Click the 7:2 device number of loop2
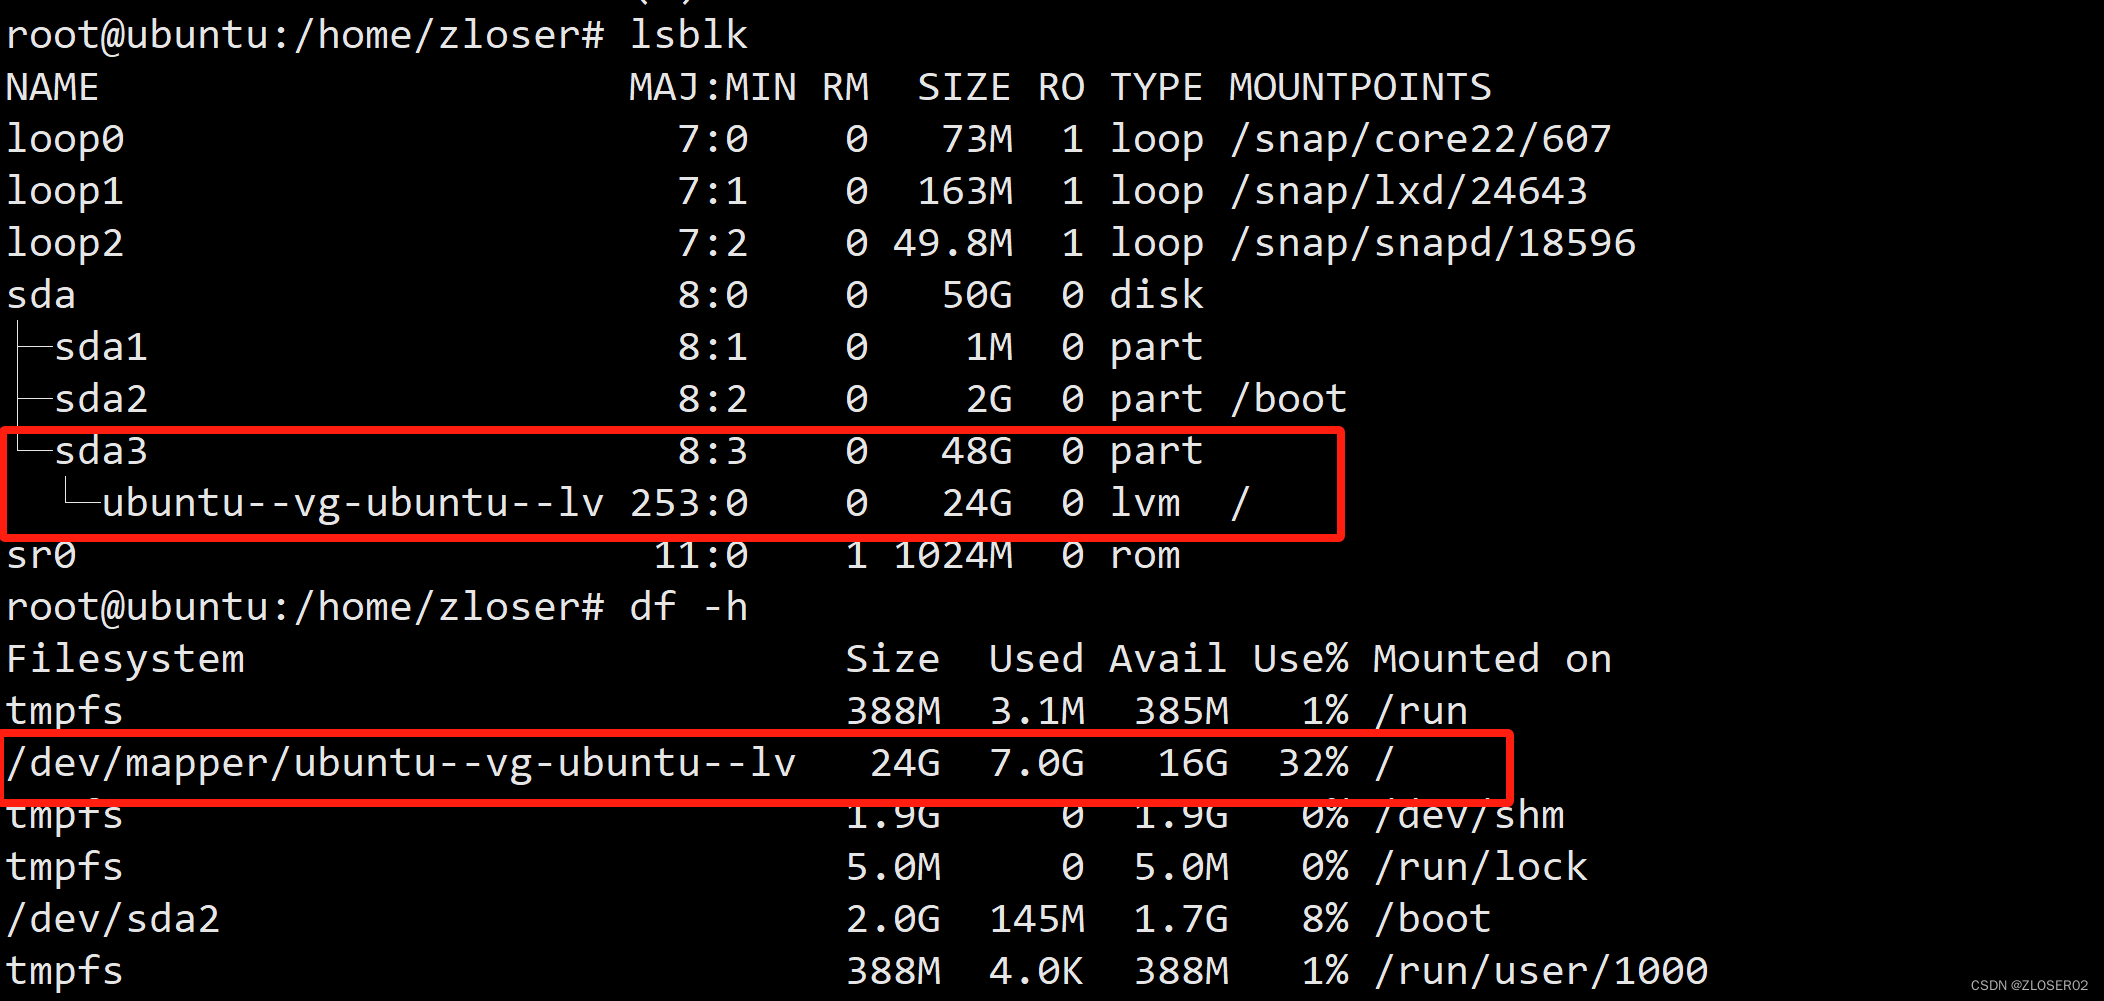The height and width of the screenshot is (1001, 2104). pyautogui.click(x=713, y=243)
